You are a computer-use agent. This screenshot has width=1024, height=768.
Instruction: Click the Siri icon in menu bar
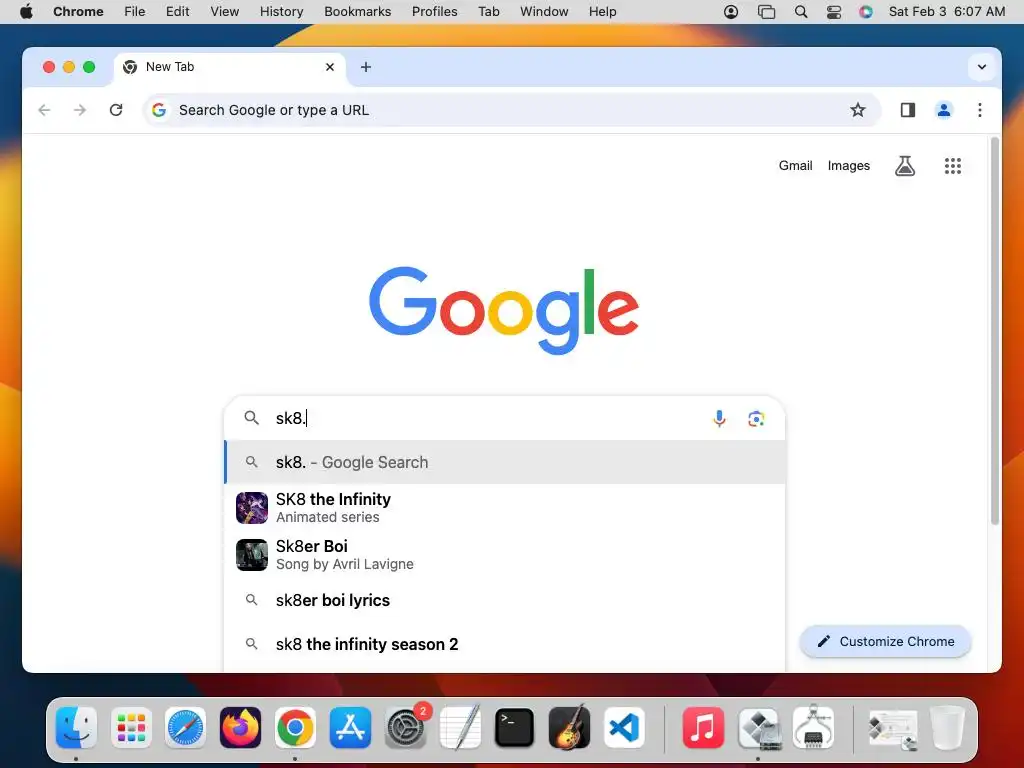[x=865, y=12]
